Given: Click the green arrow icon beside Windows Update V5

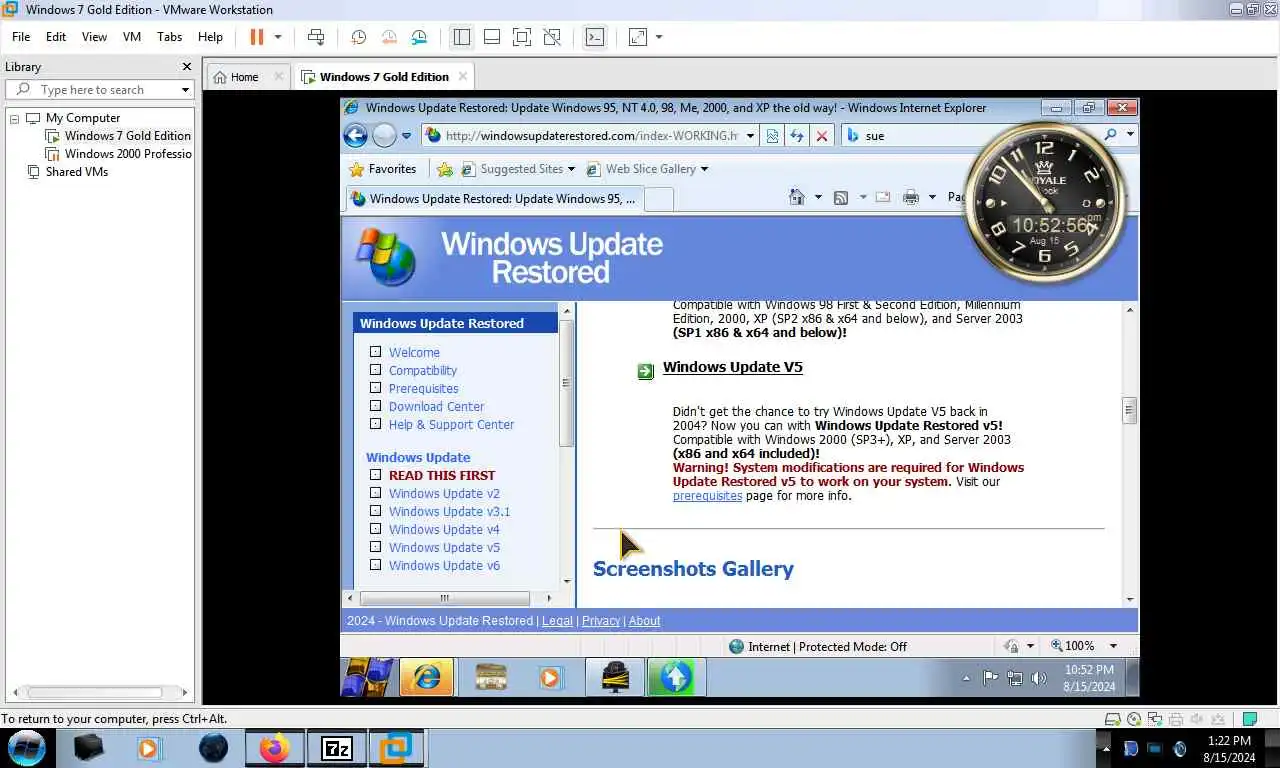Looking at the screenshot, I should tap(646, 372).
